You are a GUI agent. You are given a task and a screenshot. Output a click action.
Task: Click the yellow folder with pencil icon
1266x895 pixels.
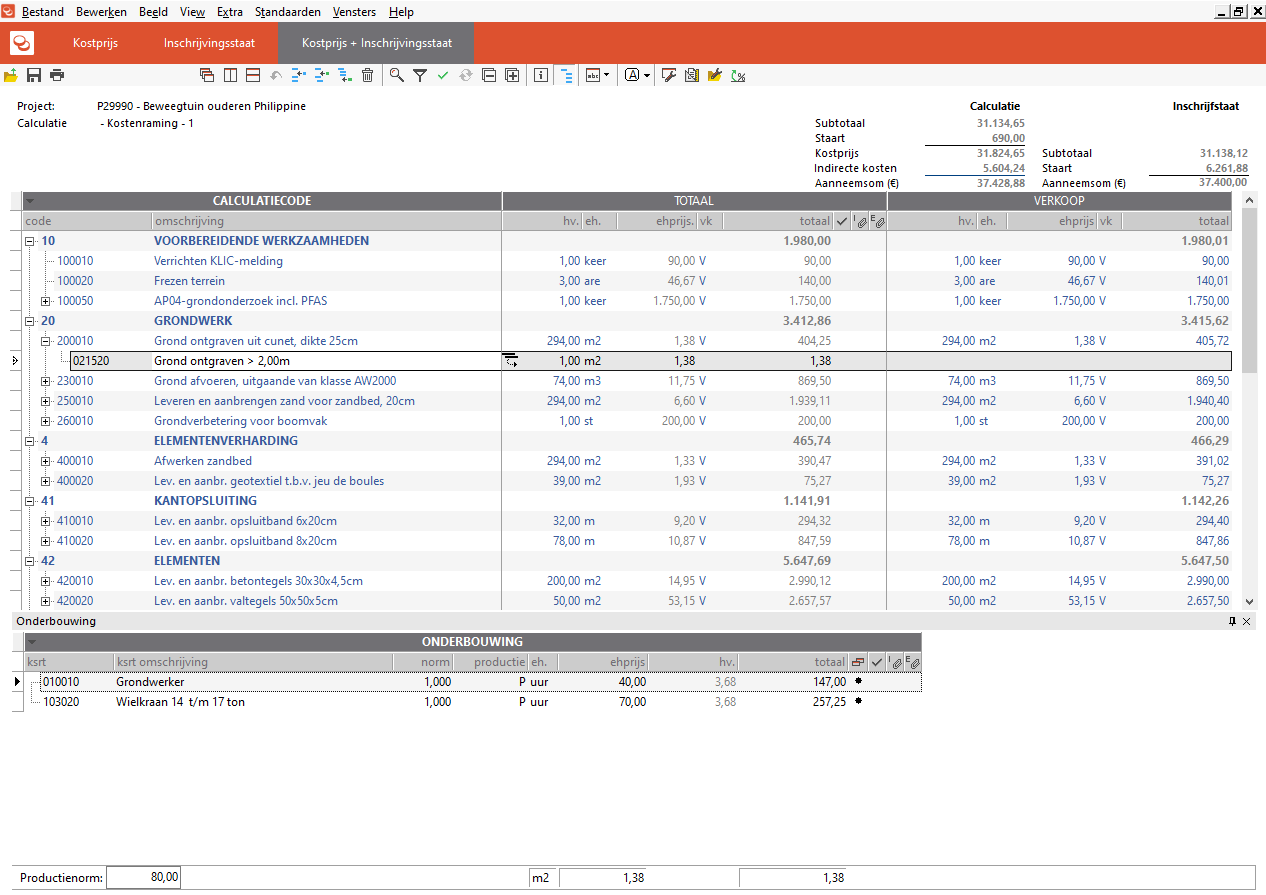coord(714,75)
